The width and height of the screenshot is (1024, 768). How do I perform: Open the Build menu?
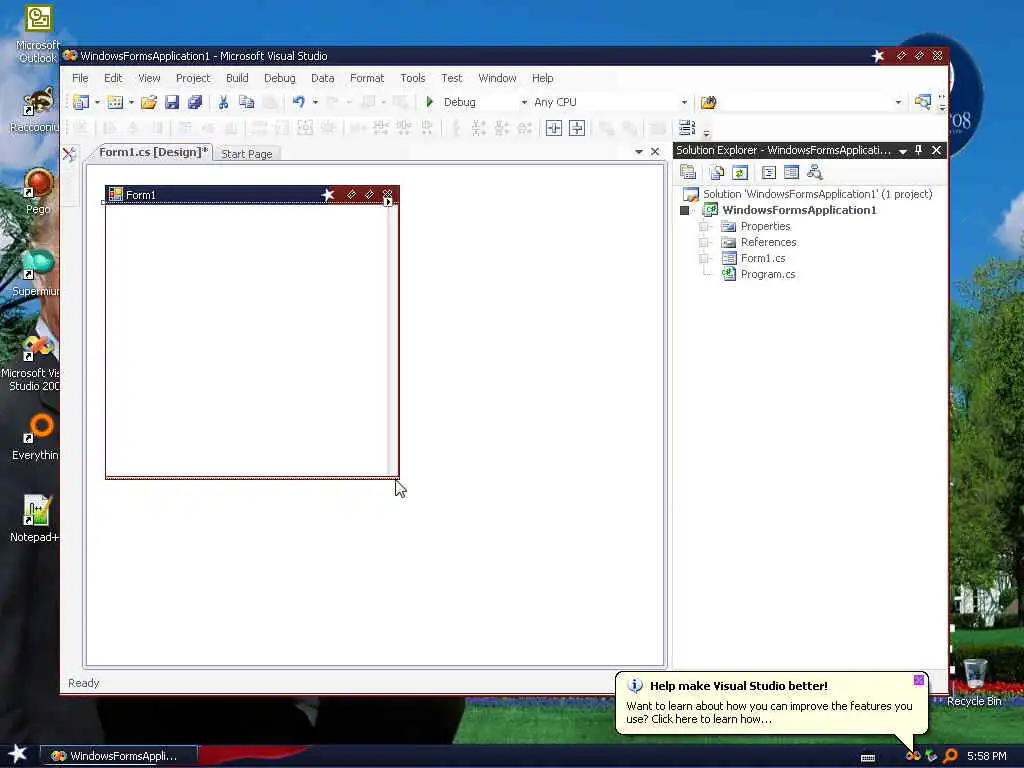pyautogui.click(x=237, y=78)
